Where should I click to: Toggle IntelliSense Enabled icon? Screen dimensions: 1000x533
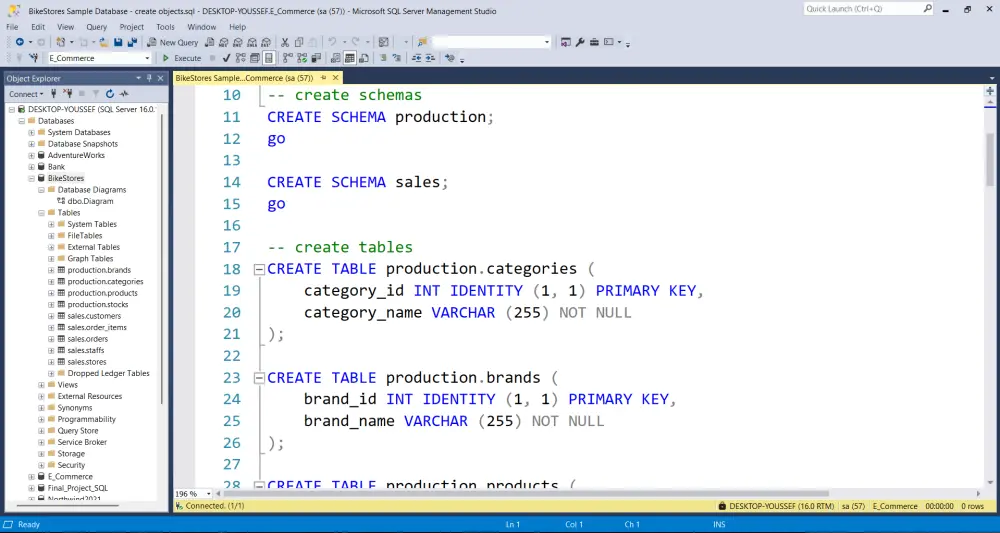[268, 58]
